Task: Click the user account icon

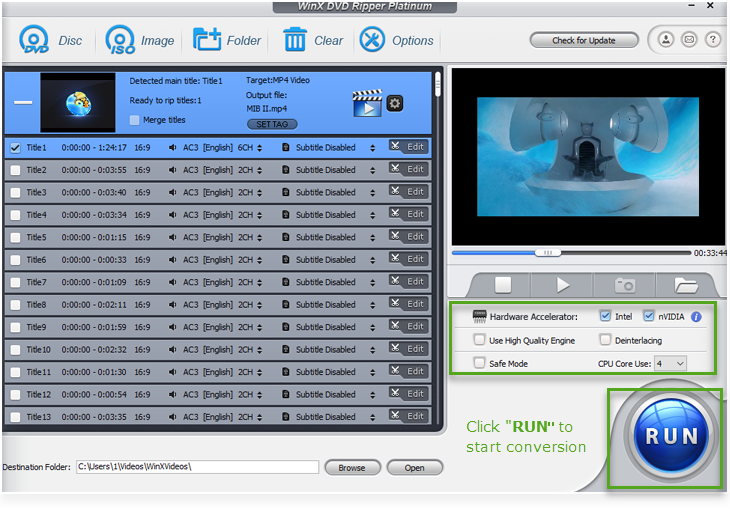Action: click(666, 40)
